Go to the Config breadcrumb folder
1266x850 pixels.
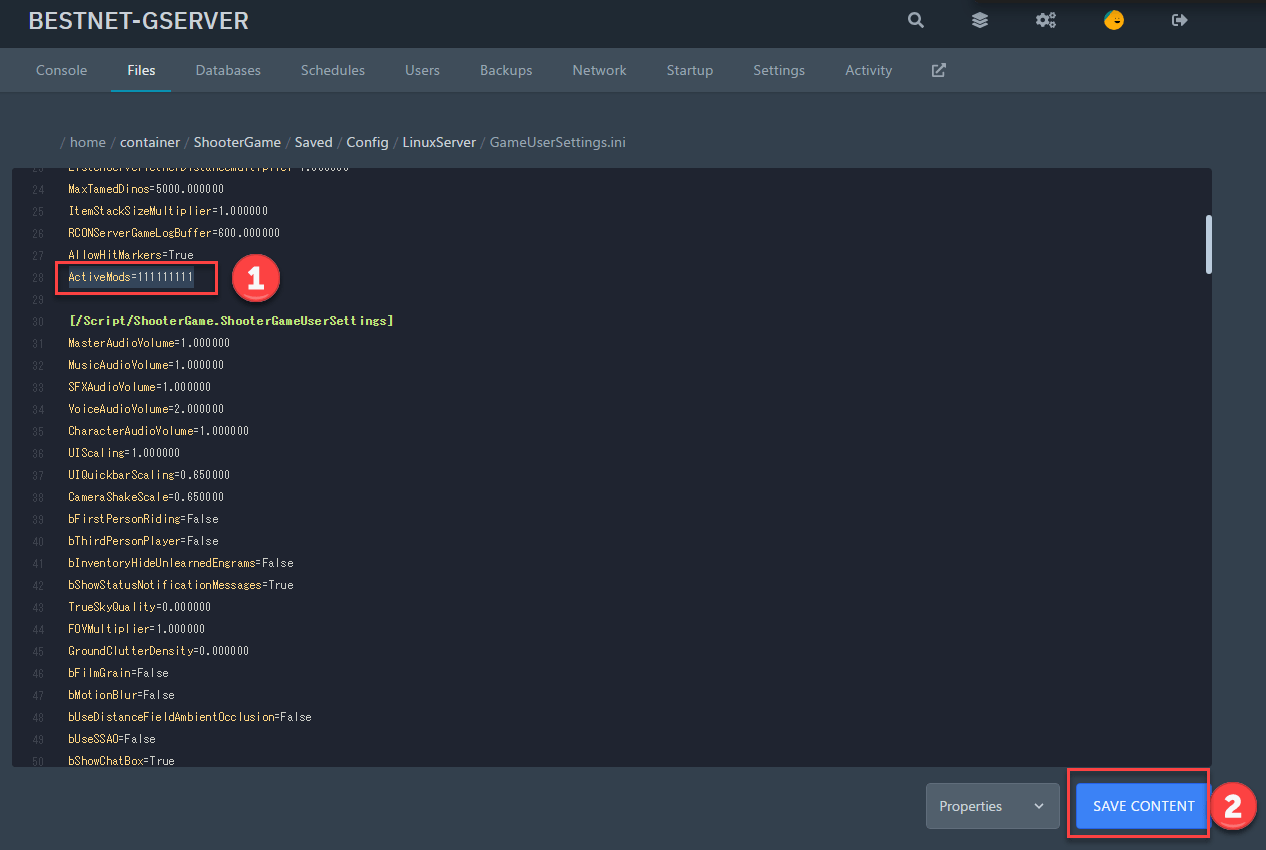click(367, 142)
